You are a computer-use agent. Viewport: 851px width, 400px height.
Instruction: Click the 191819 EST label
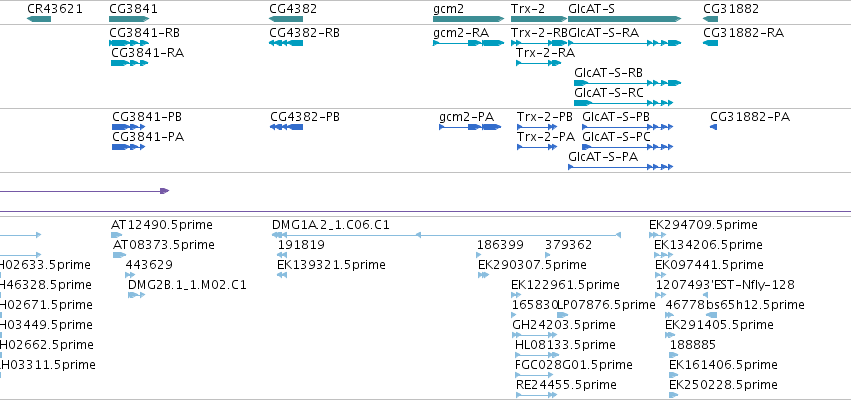(301, 245)
